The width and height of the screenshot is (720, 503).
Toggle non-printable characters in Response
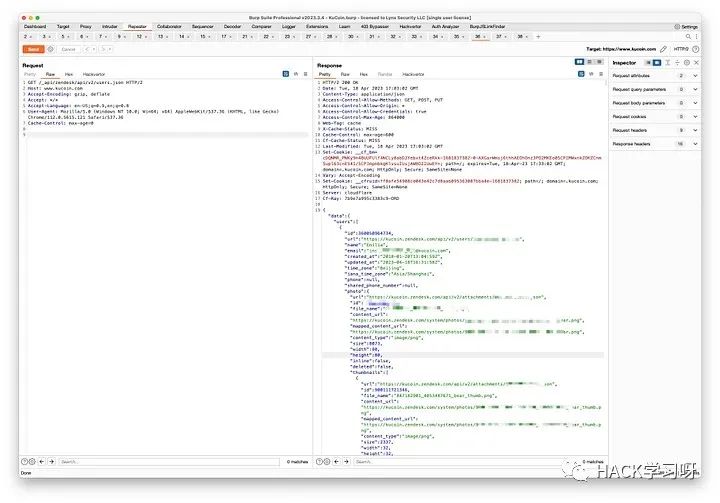pos(591,73)
